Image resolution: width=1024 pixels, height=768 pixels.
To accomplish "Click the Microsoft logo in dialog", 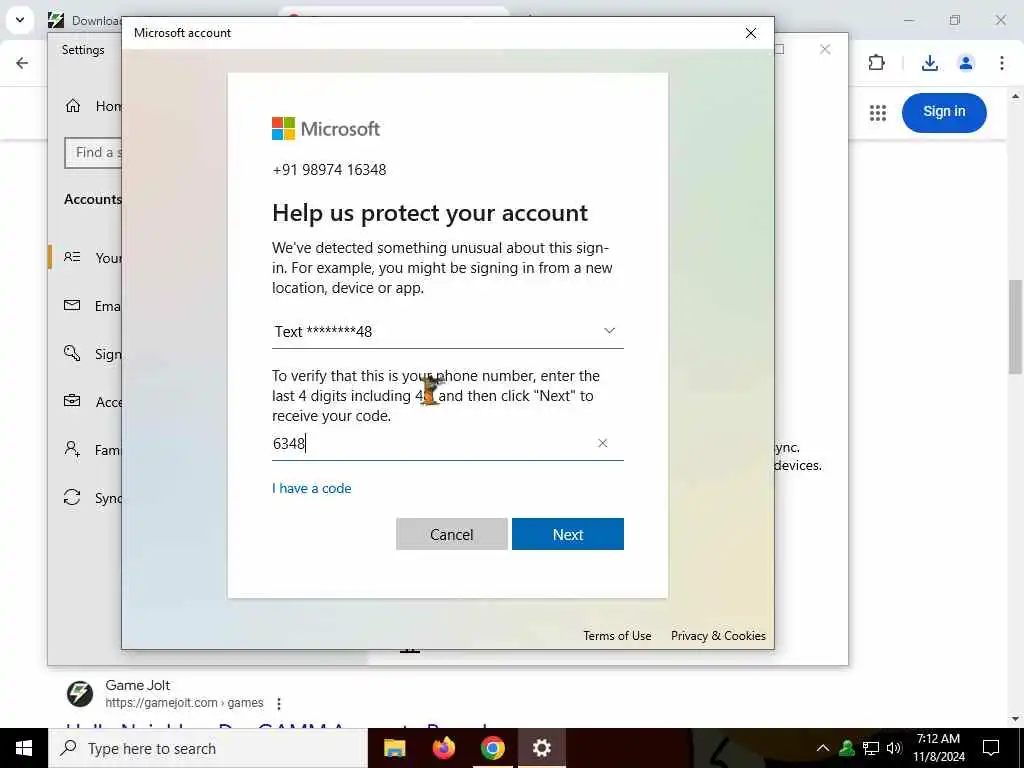I will 325,129.
